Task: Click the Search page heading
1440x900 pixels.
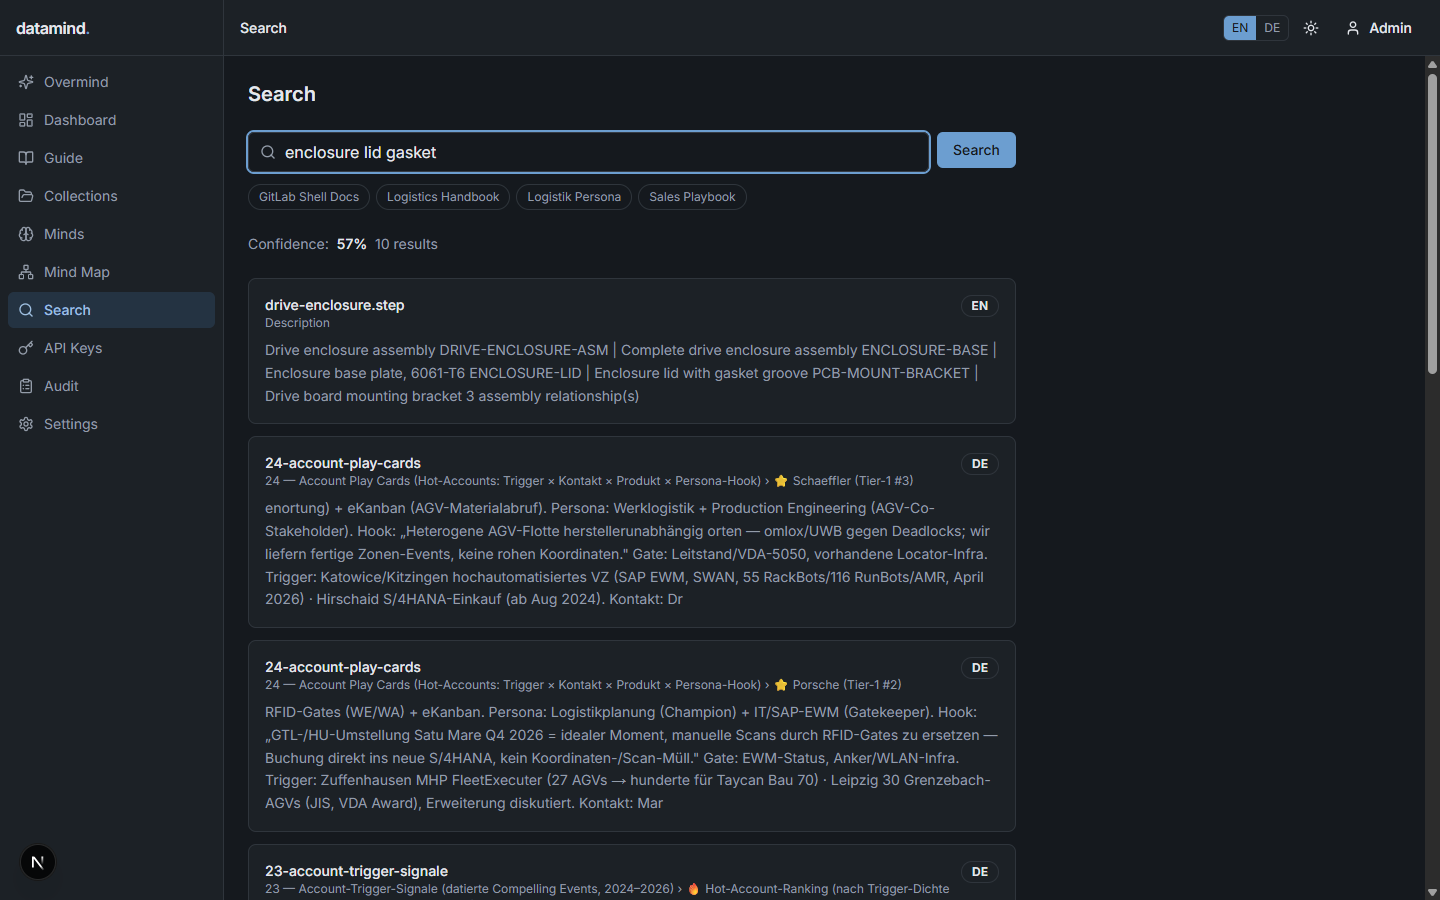Action: 282,94
